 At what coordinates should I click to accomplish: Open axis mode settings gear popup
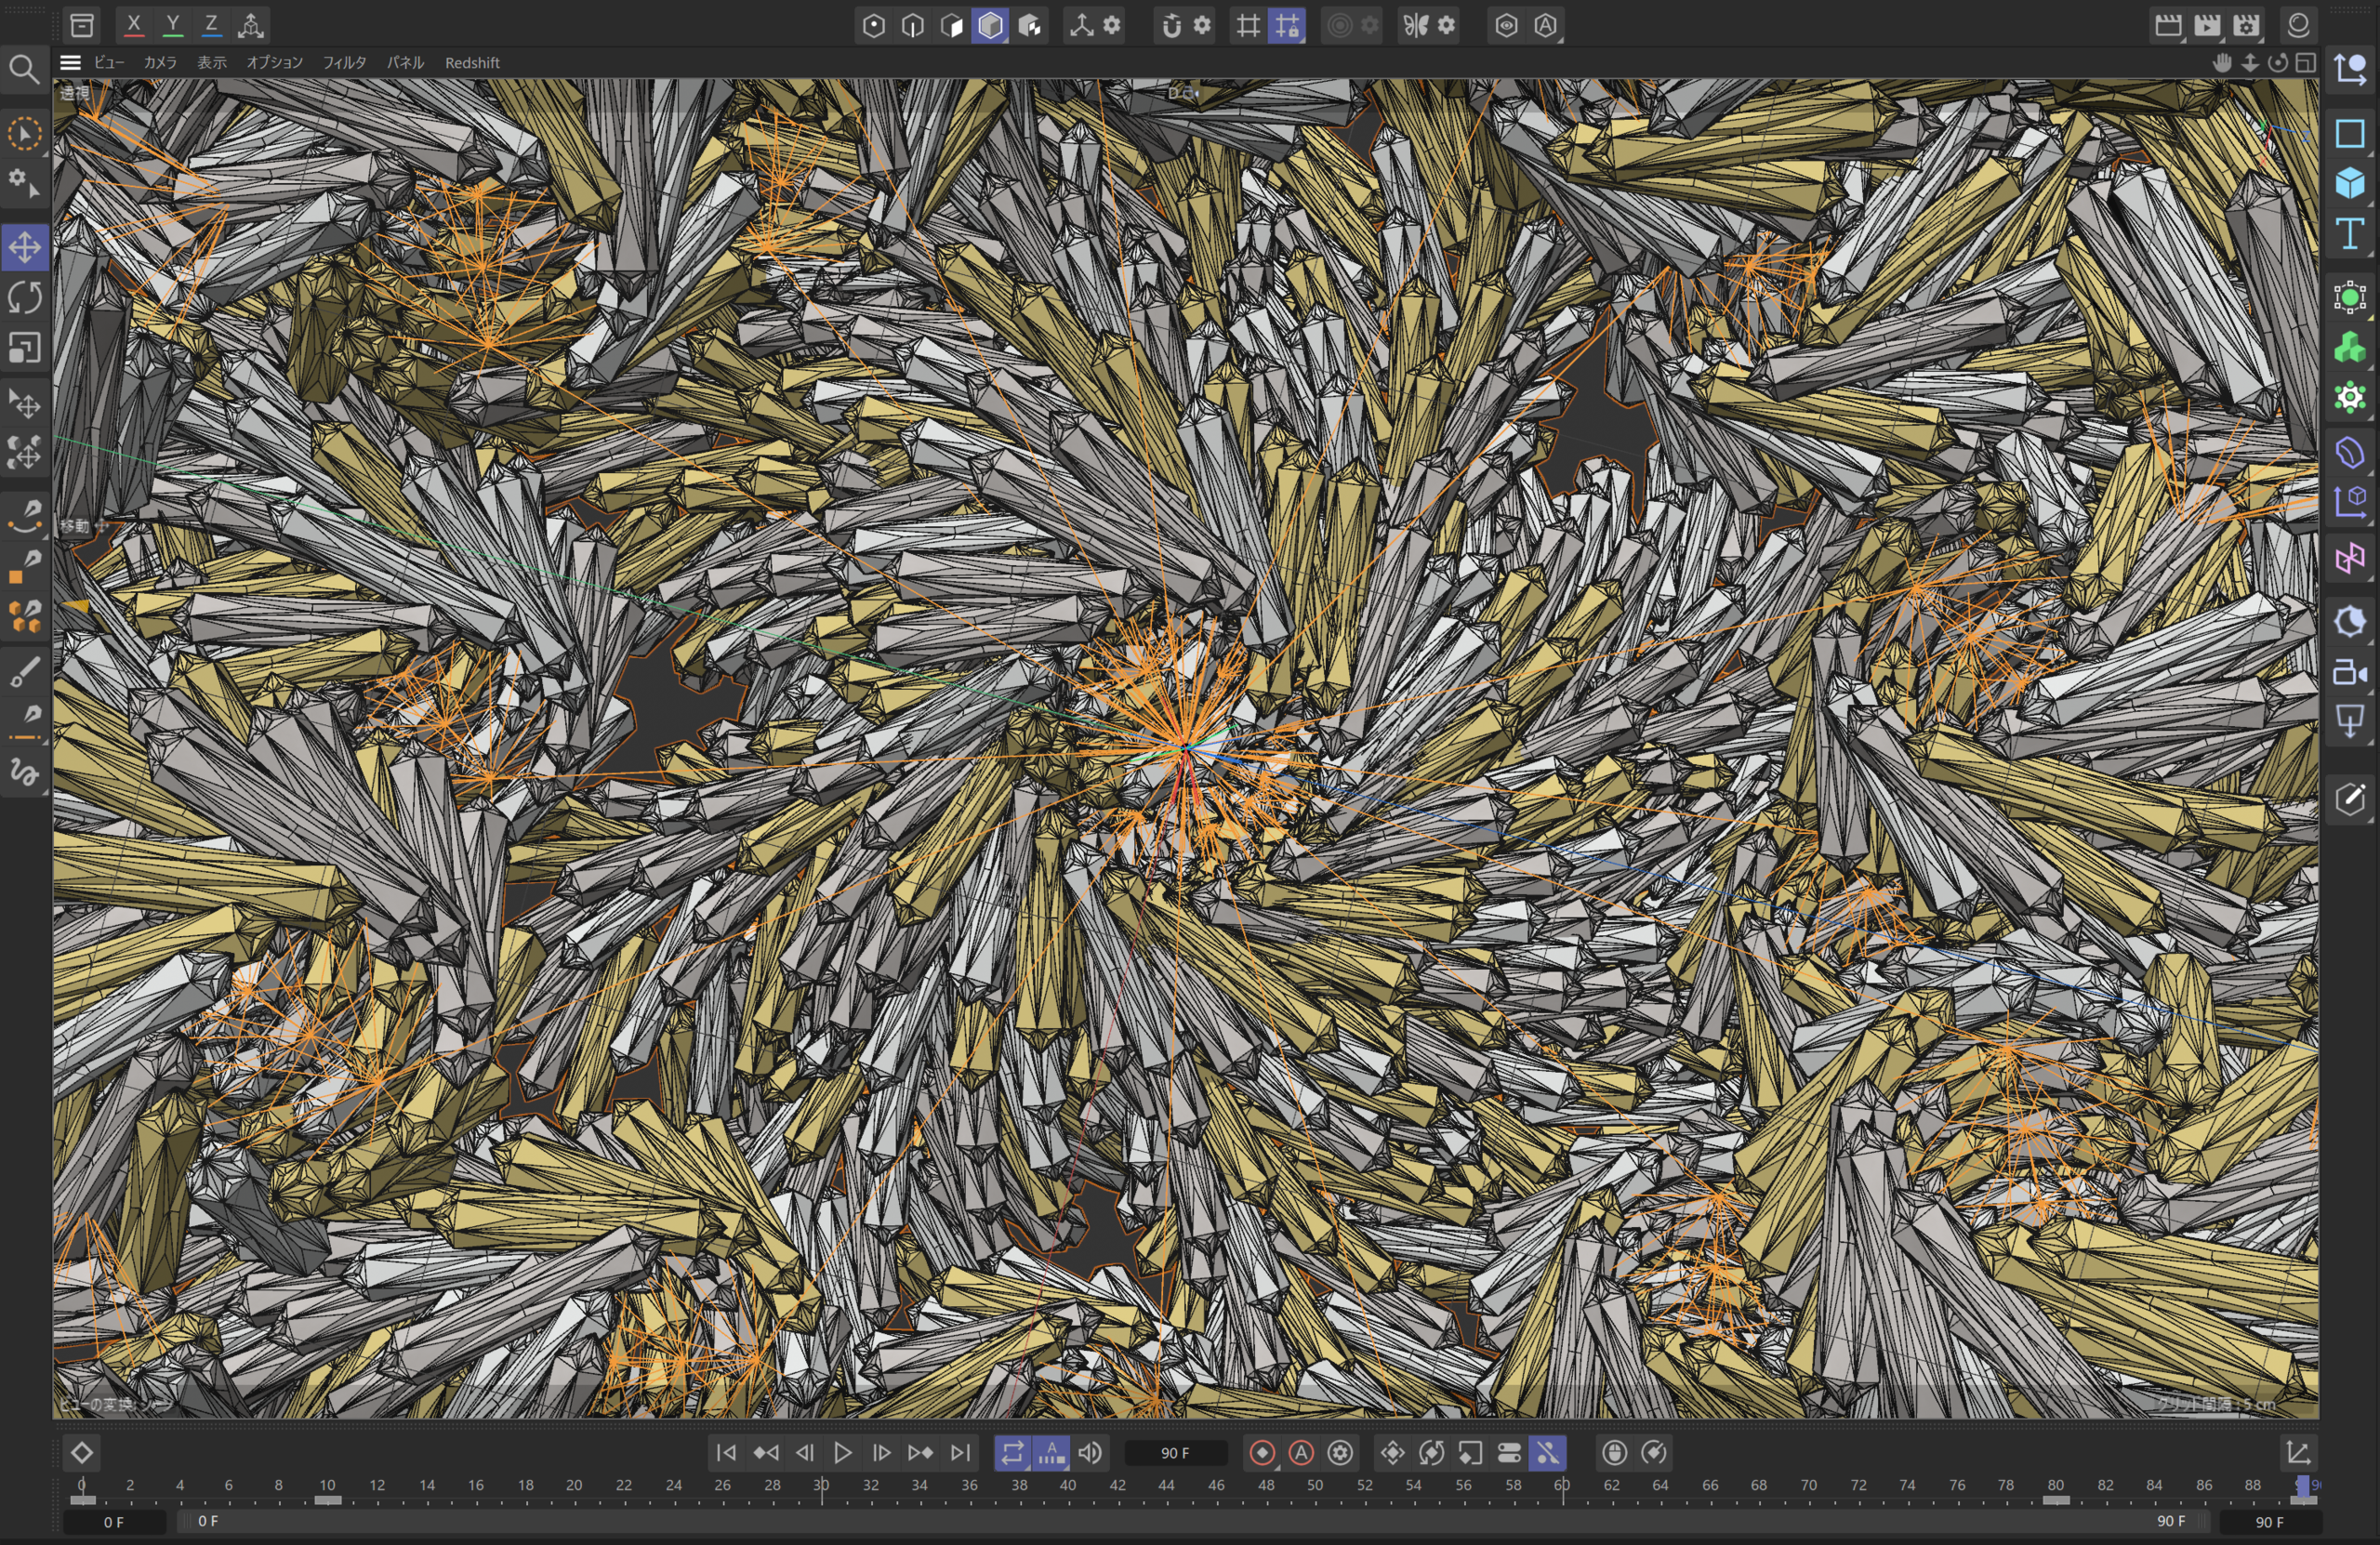pyautogui.click(x=1112, y=25)
